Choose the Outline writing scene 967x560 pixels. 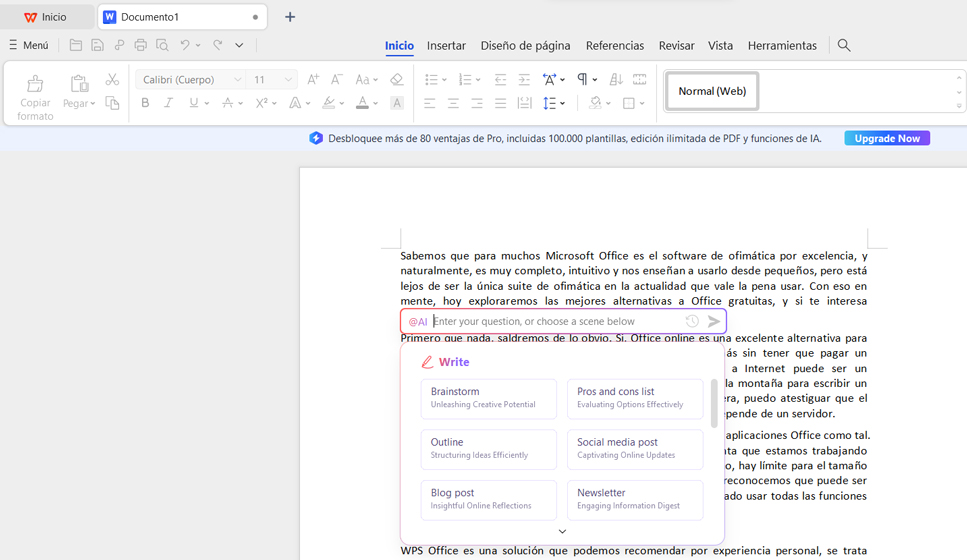(488, 450)
